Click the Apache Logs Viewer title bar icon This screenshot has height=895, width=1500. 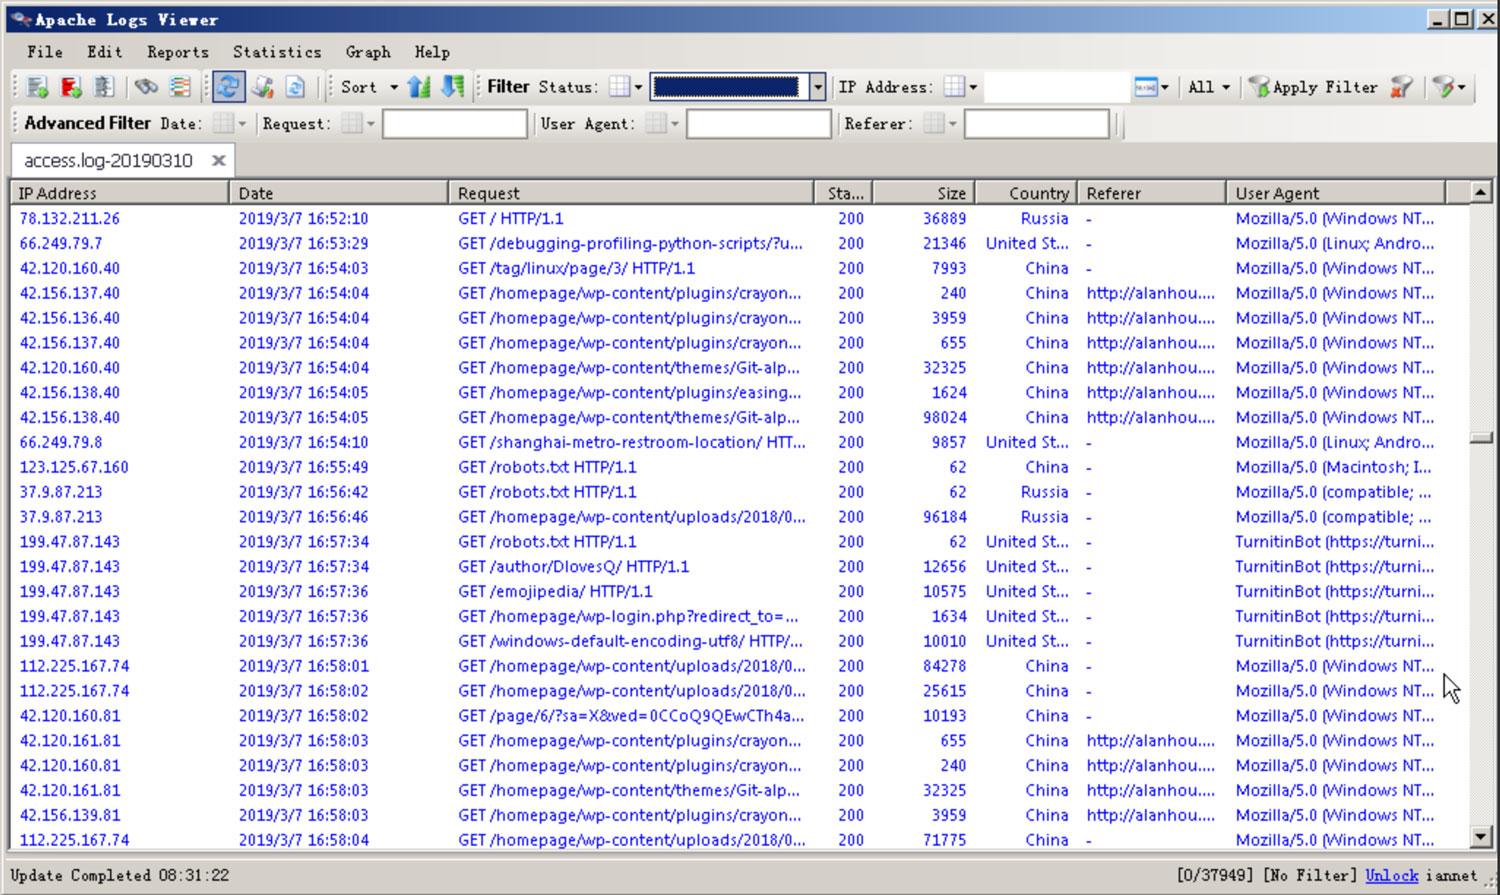coord(21,19)
